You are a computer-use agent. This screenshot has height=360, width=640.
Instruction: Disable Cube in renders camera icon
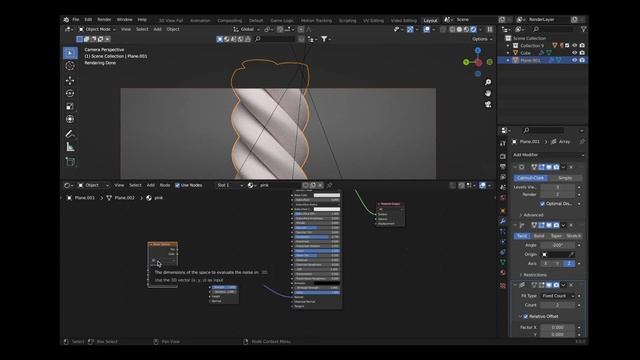[x=582, y=53]
